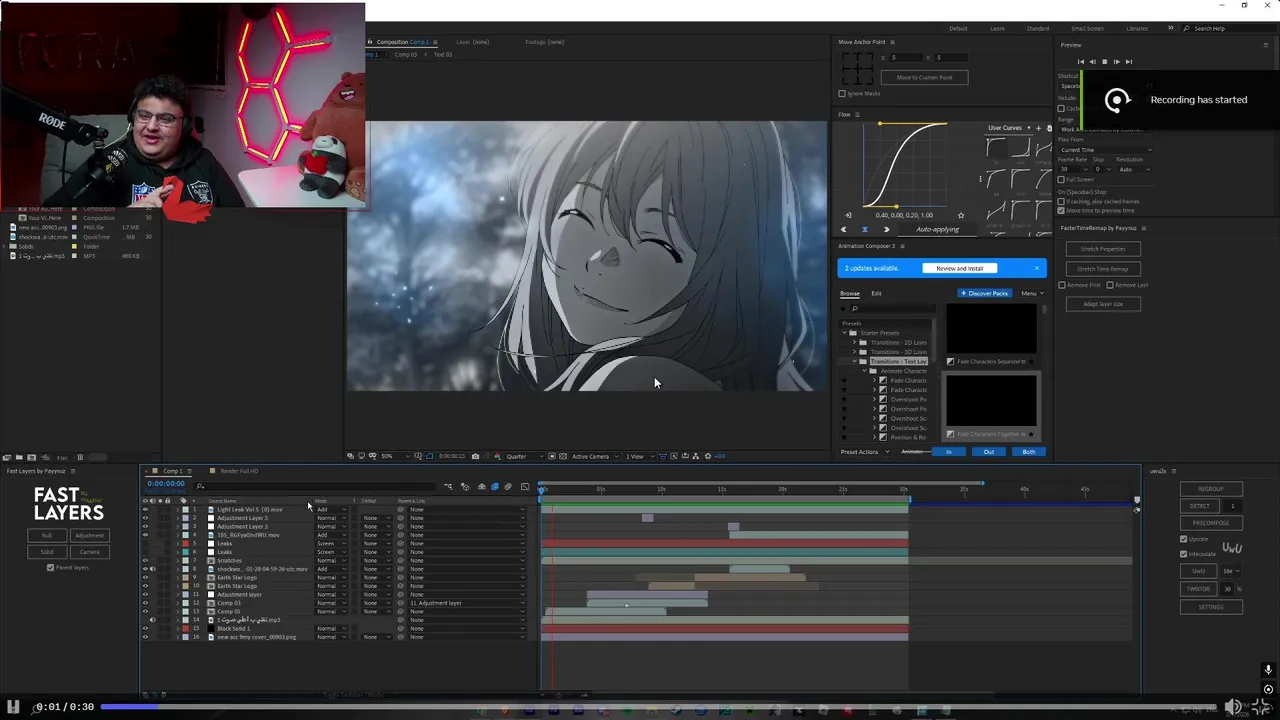
Task: Open viewer resolution Quarter dropdown
Action: [526, 456]
